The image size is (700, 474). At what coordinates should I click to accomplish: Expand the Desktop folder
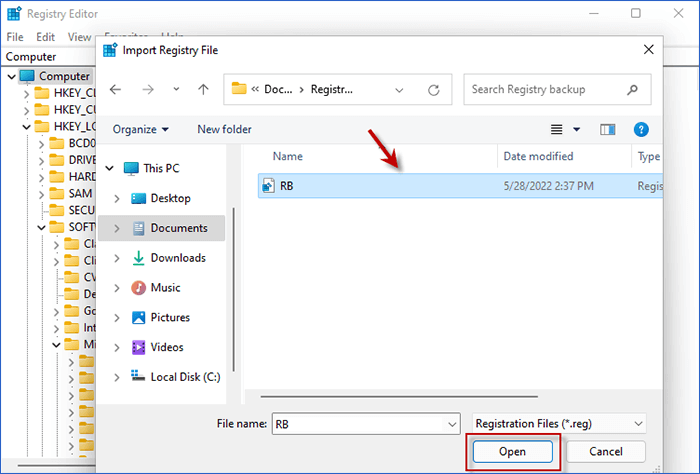click(x=117, y=198)
